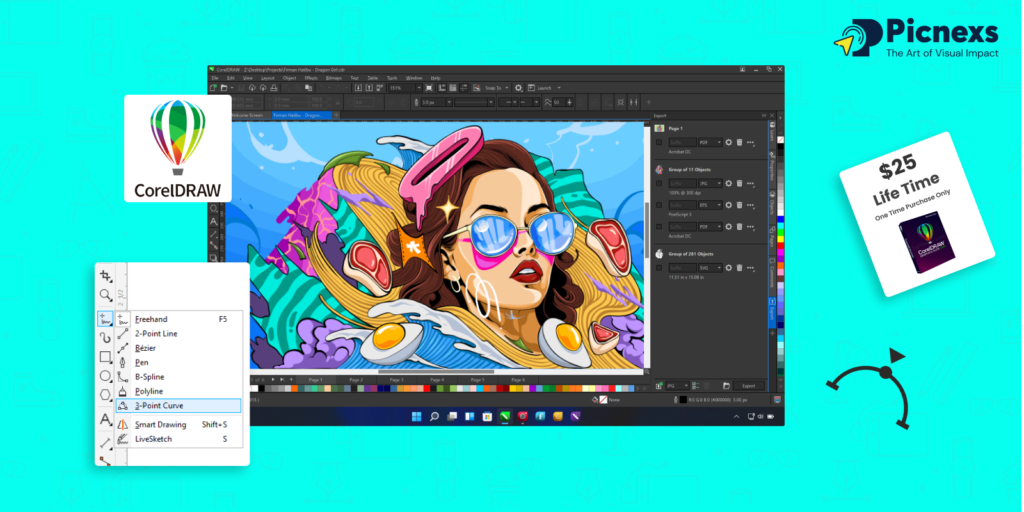
Task: Open the 151% zoom level dropdown
Action: [x=419, y=88]
